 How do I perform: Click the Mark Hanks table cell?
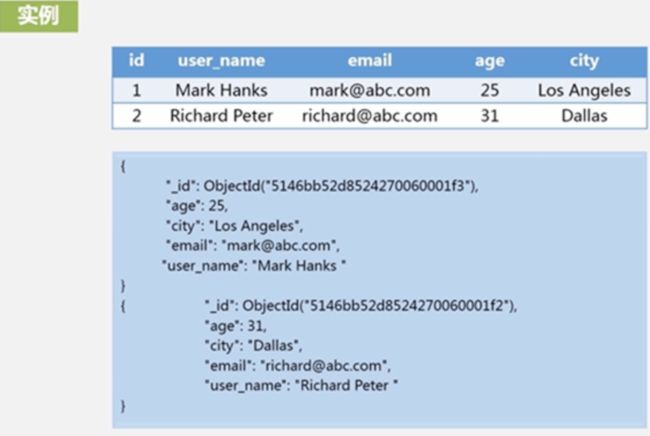click(221, 90)
